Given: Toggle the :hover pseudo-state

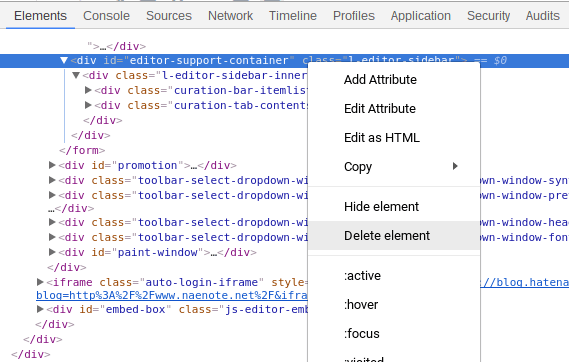Looking at the screenshot, I should 394,304.
